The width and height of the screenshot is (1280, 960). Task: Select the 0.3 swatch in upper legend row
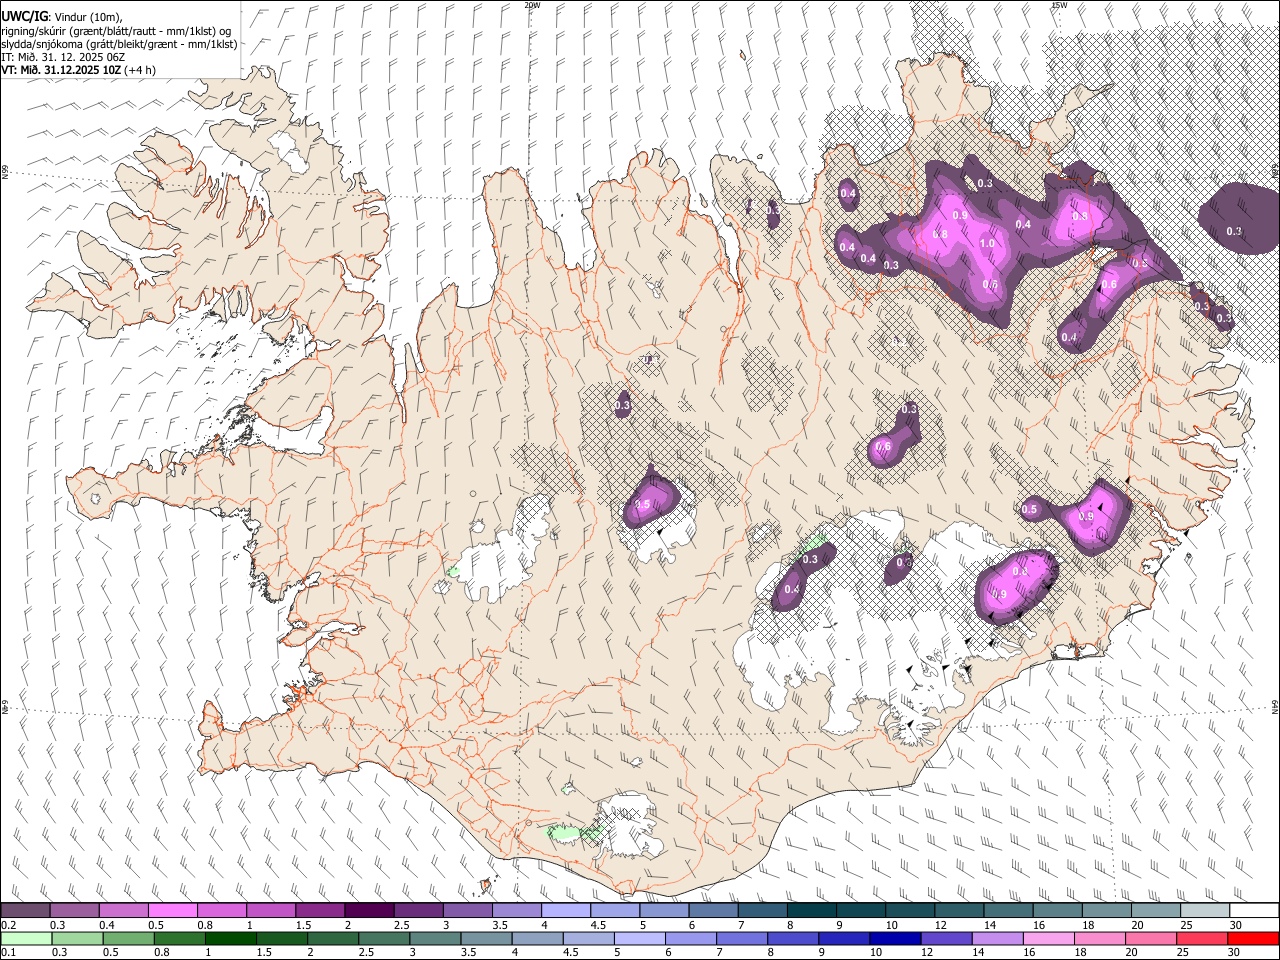point(75,911)
